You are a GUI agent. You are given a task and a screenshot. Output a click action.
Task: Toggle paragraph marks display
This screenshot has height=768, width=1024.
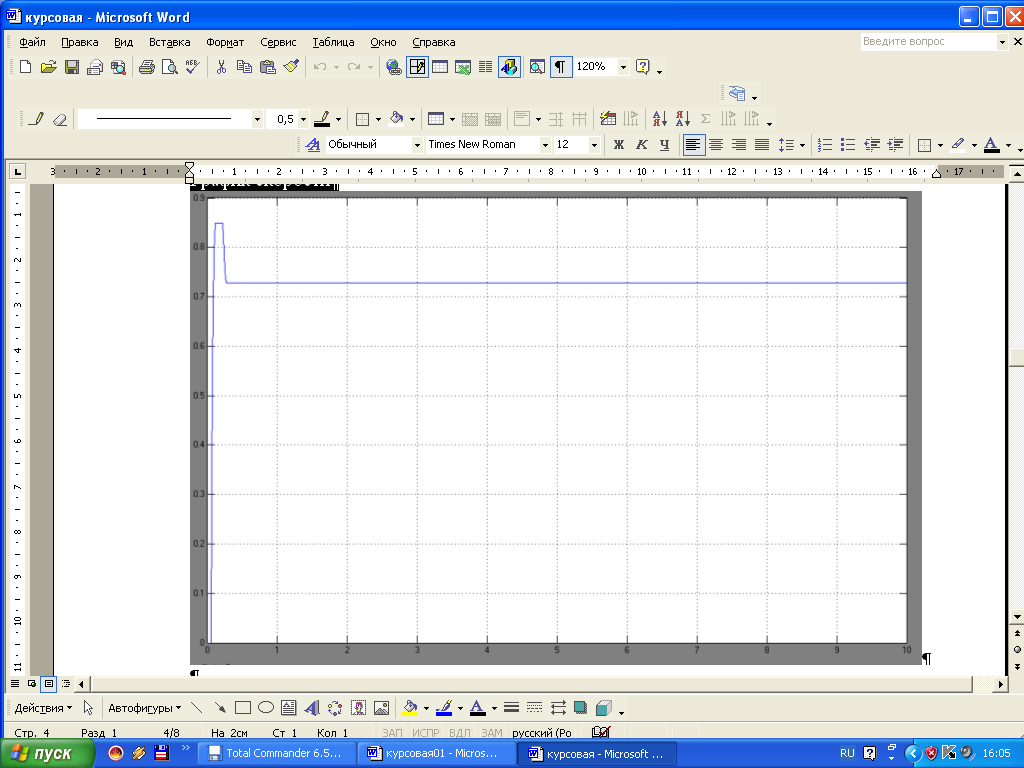coord(560,67)
